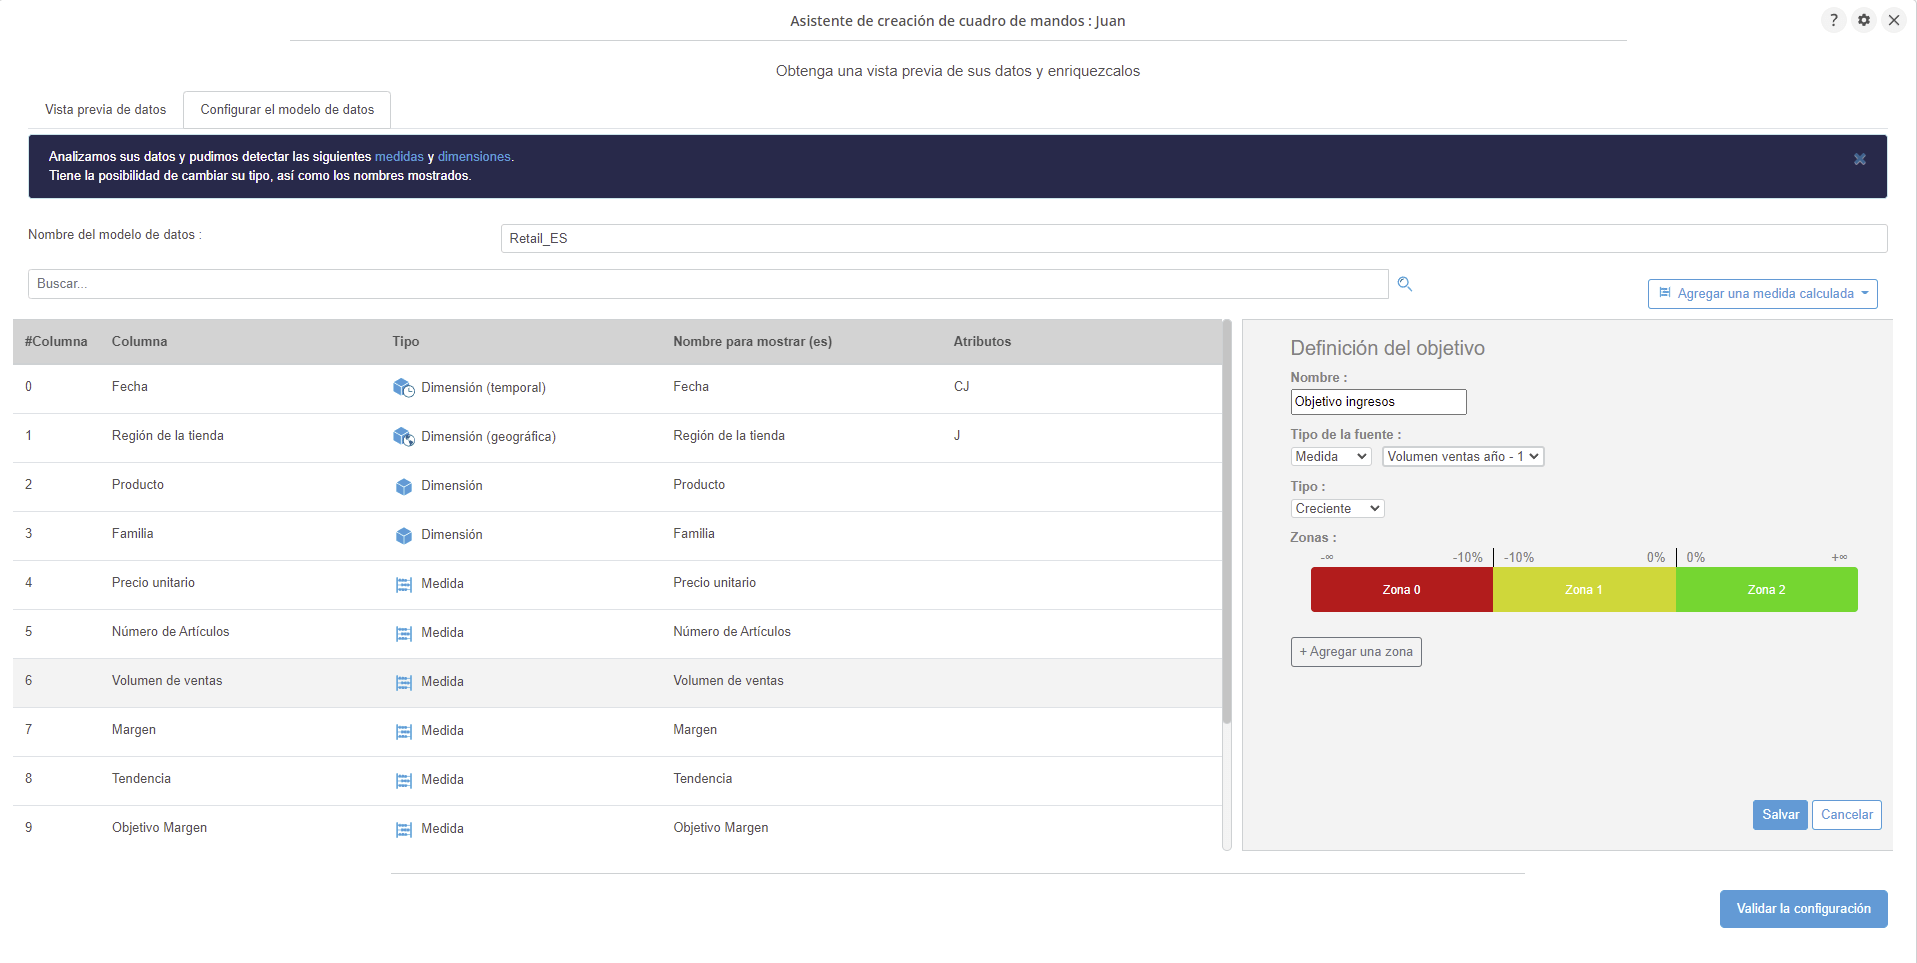1917x963 pixels.
Task: Open the Medida source type dropdown
Action: 1330,457
